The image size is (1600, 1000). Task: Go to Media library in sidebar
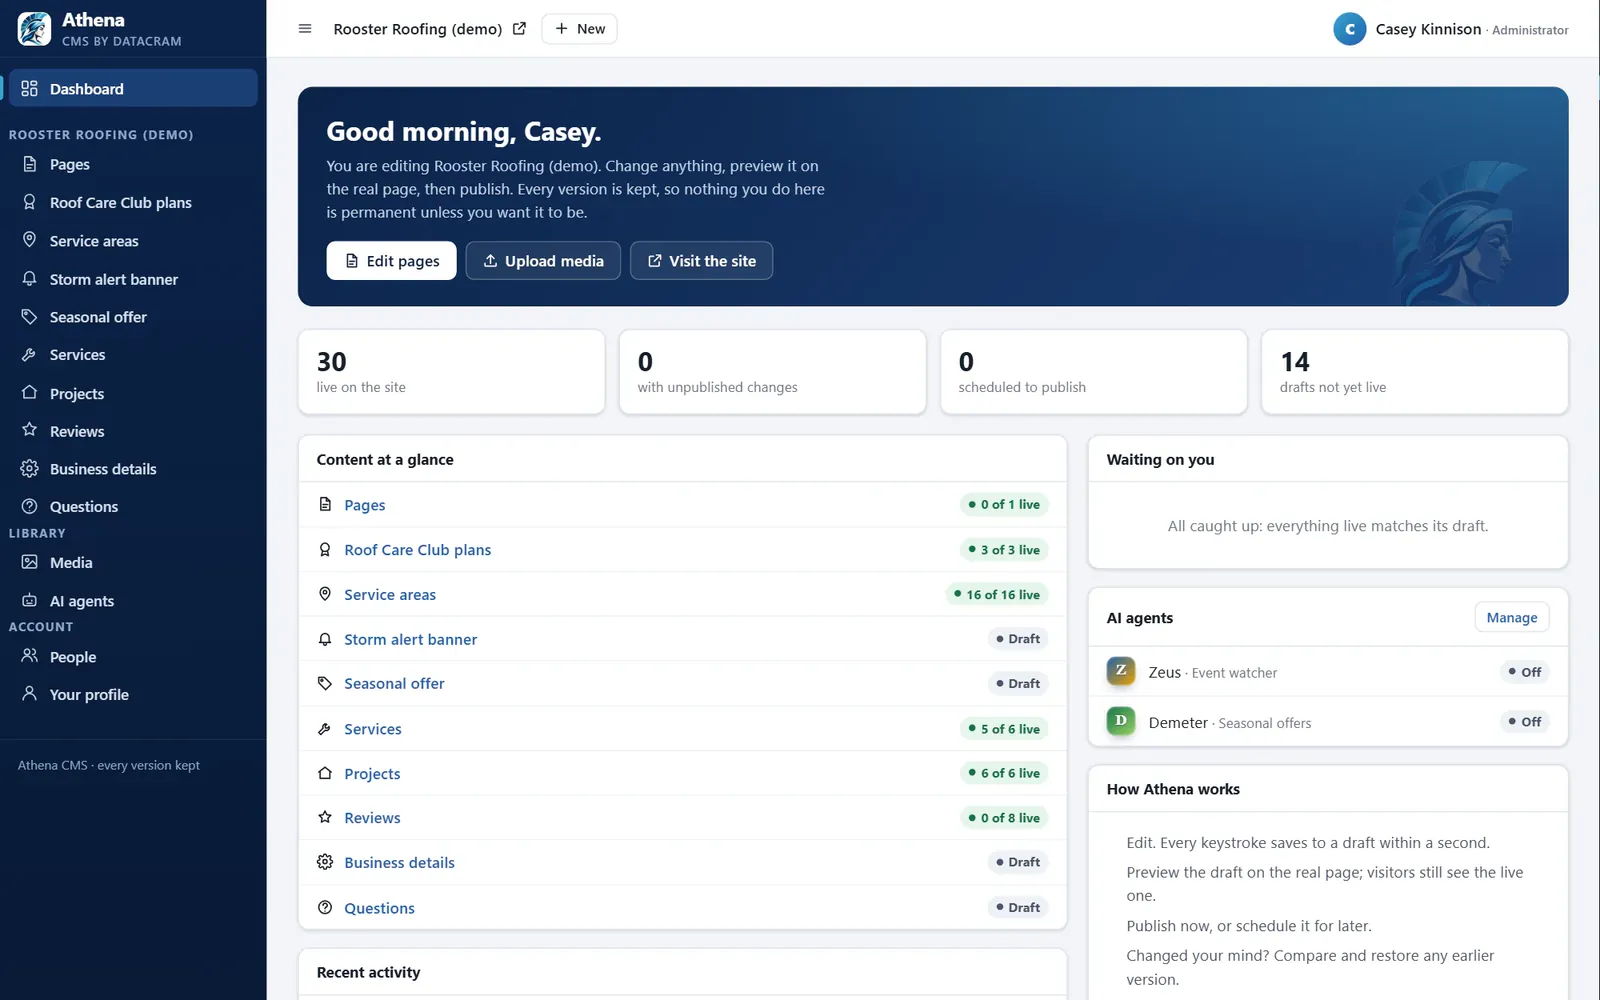click(133, 562)
